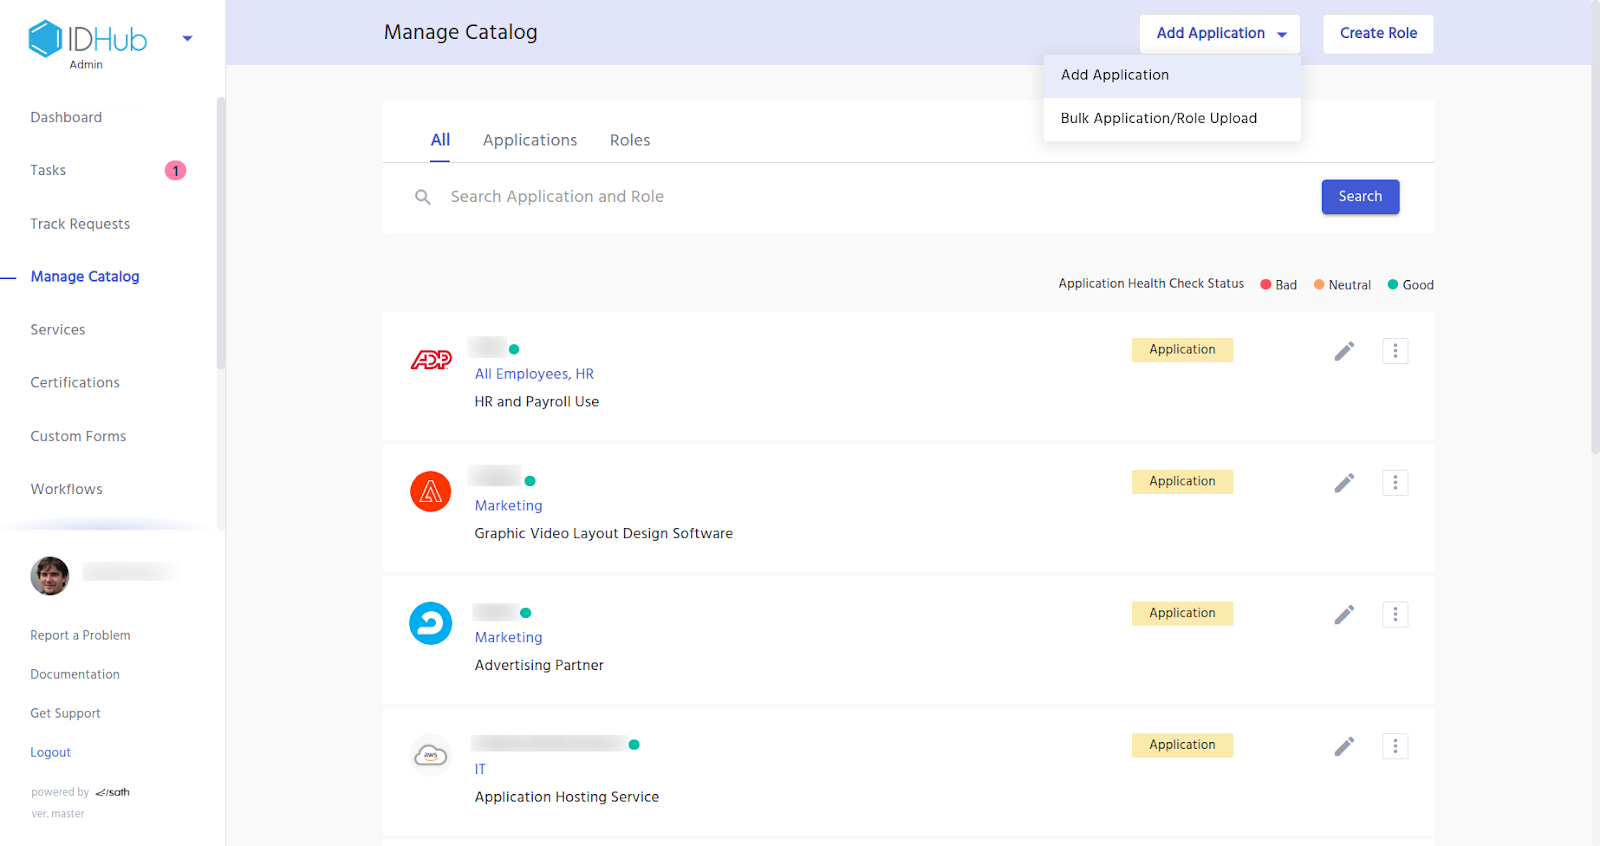Click the AWS cloud application logo
Viewport: 1600px width, 846px height.
click(x=431, y=755)
